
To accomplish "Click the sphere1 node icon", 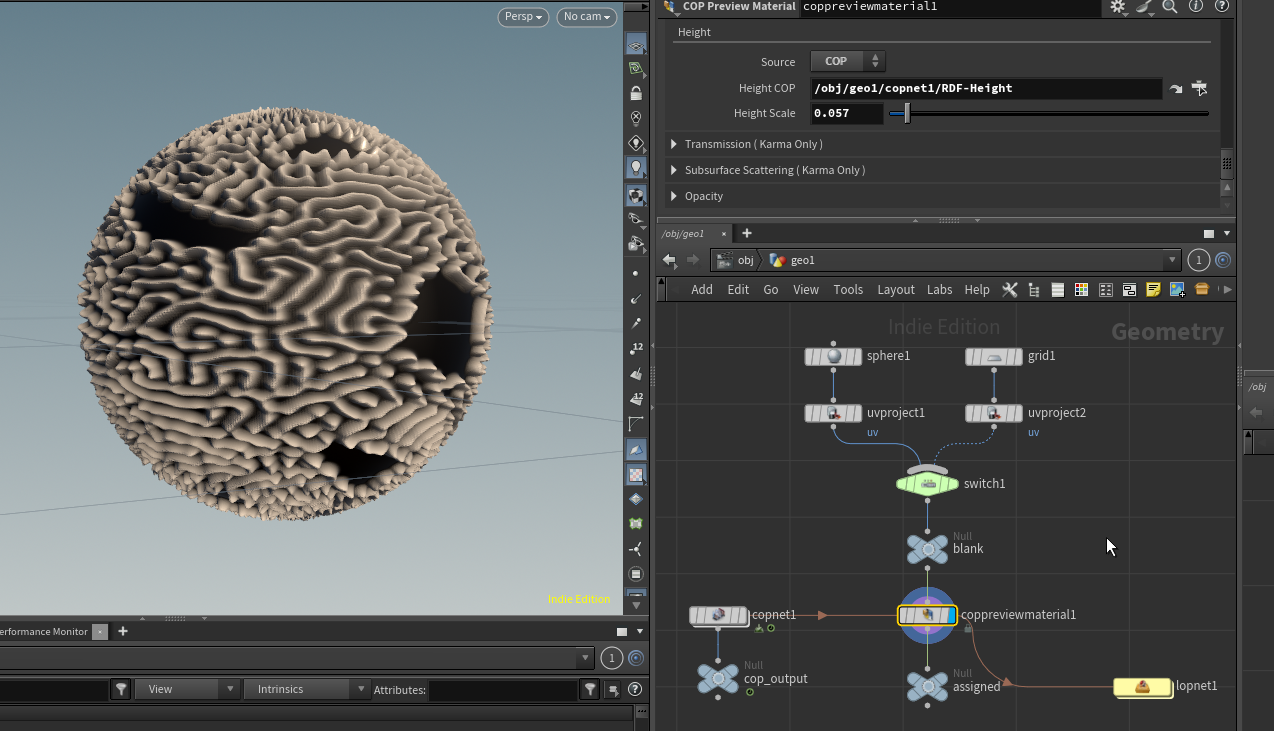I will point(833,357).
